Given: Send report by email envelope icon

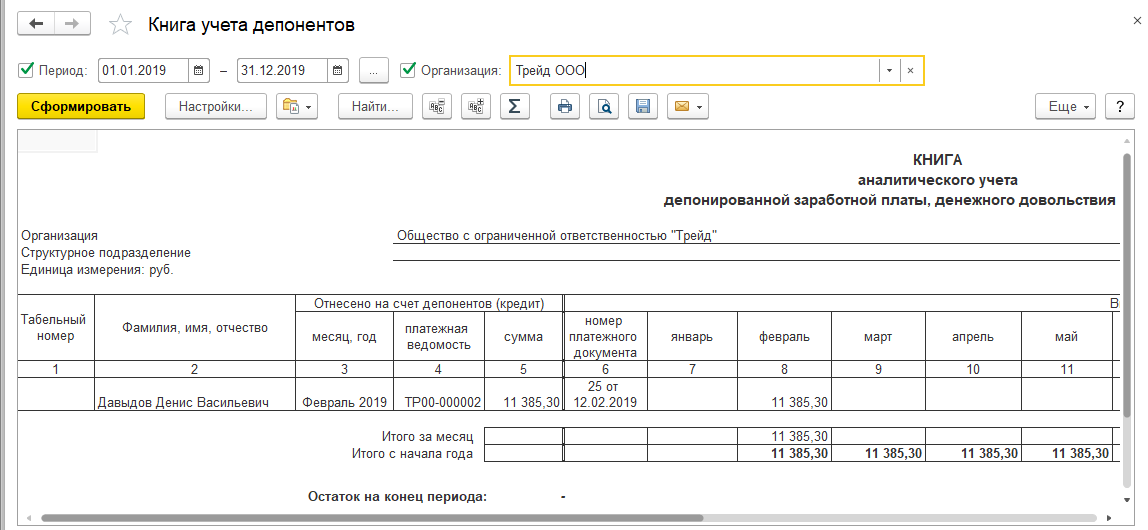Looking at the screenshot, I should coord(687,106).
